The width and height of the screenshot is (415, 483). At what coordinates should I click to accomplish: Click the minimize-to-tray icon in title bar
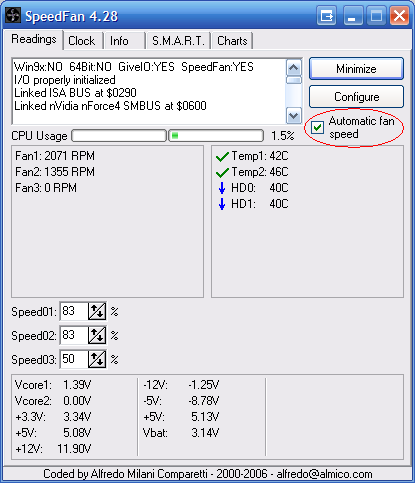[x=326, y=15]
